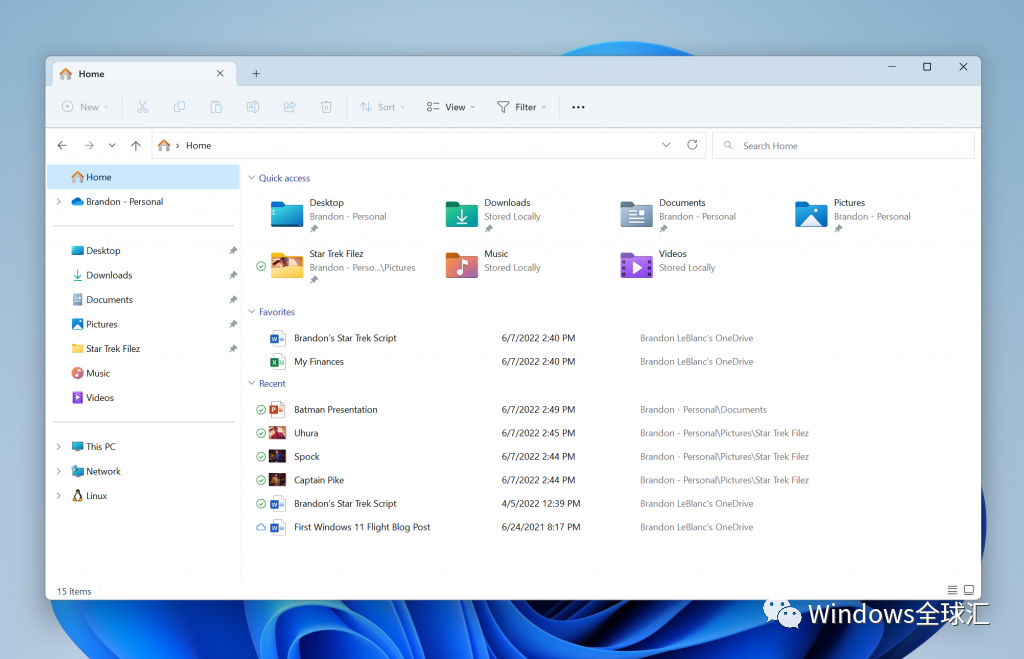This screenshot has height=659, width=1024.
Task: Select the Rename icon in the toolbar
Action: 253,107
